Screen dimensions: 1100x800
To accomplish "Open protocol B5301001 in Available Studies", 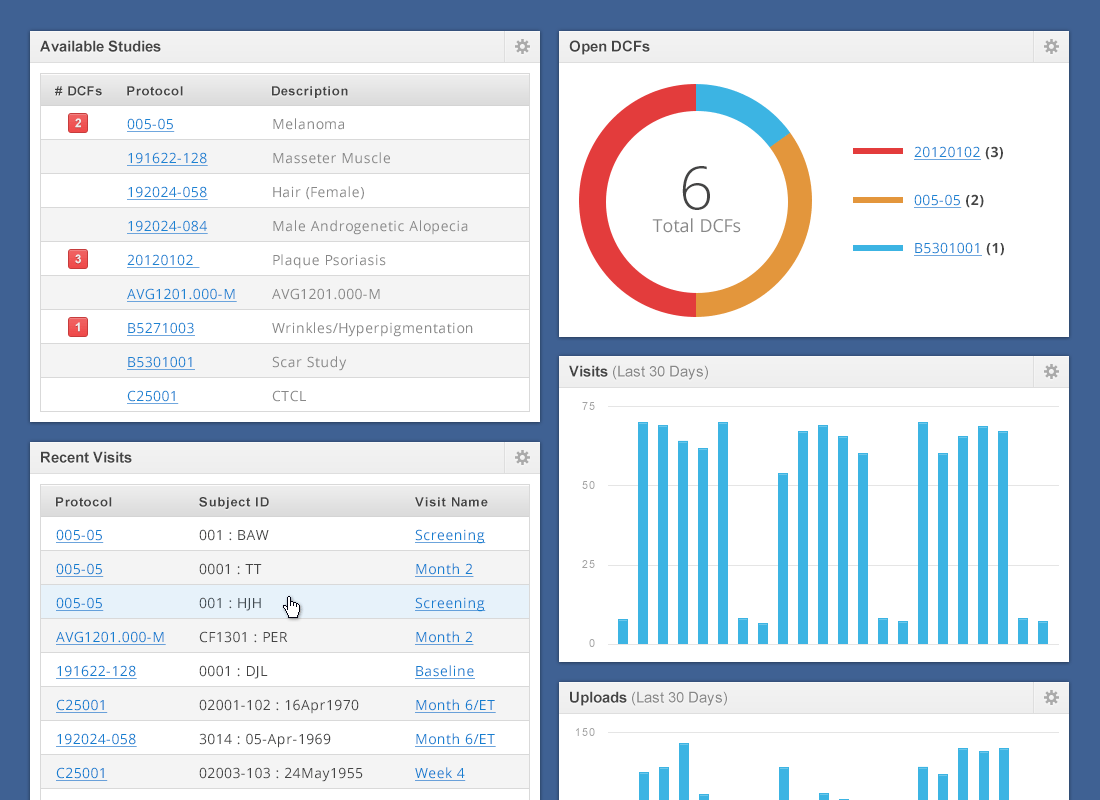I will pyautogui.click(x=161, y=362).
